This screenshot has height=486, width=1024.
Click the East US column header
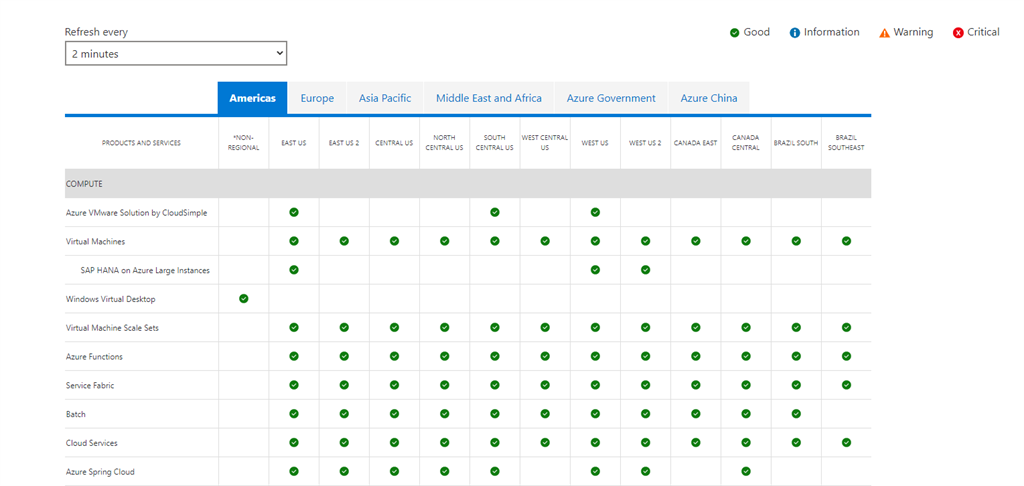[294, 143]
